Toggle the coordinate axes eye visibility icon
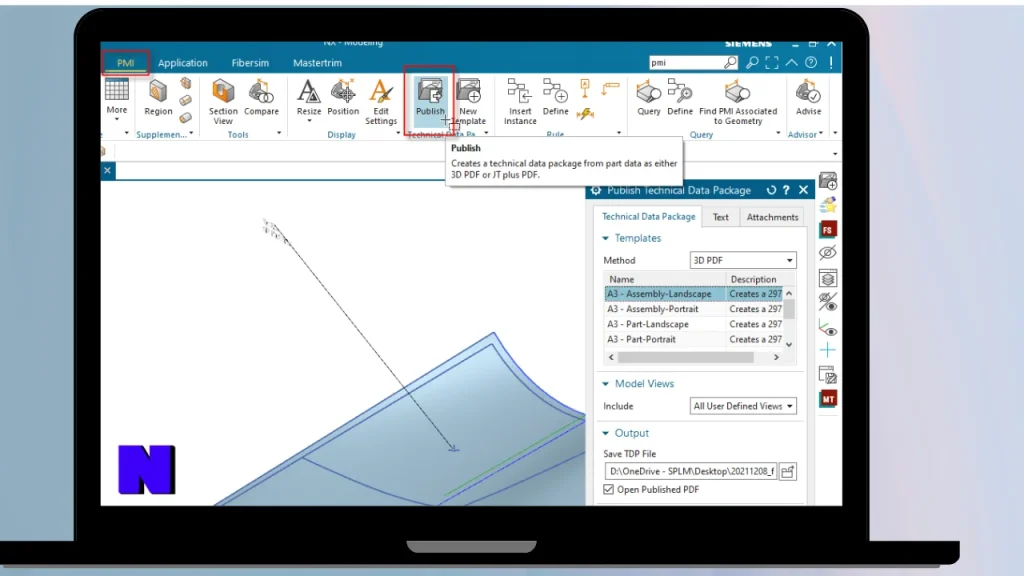Screen dimensions: 1024x576 827,329
